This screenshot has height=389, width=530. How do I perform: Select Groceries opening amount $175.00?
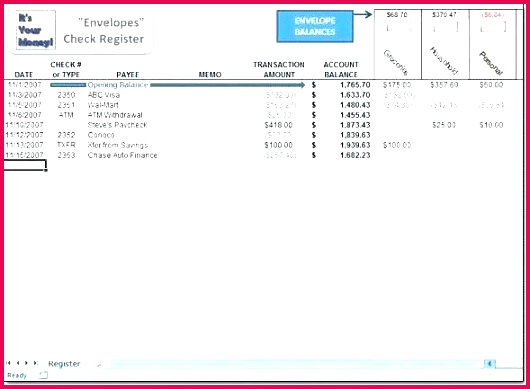tap(397, 85)
